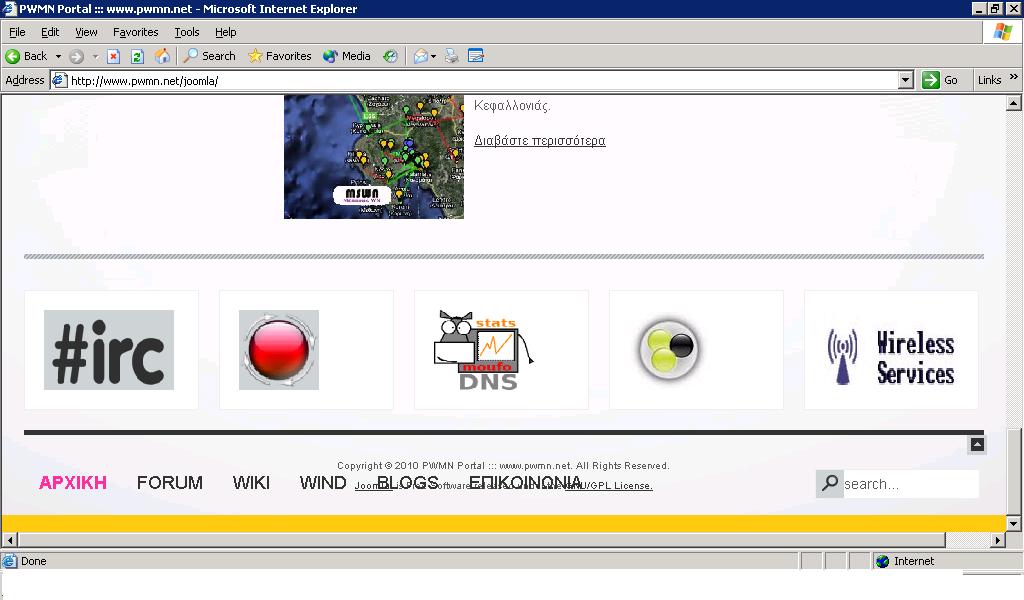This screenshot has height=600, width=1024.
Task: Refresh the page with the toolbar icon
Action: tap(137, 56)
